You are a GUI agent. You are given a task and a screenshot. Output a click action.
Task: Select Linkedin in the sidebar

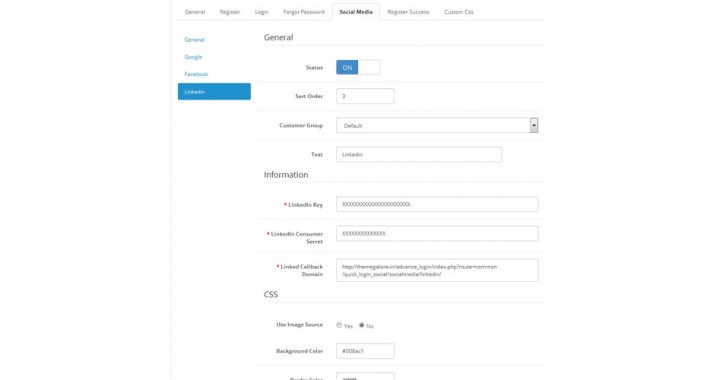[x=214, y=91]
